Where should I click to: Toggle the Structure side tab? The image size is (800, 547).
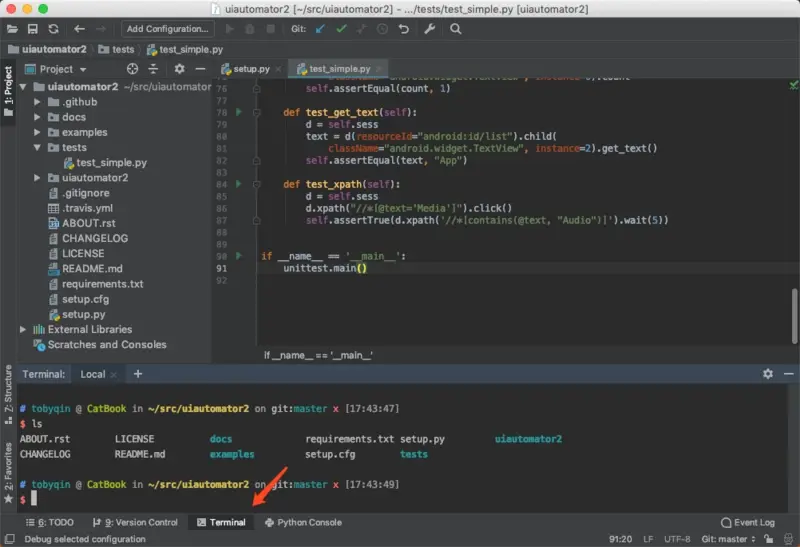tap(8, 394)
